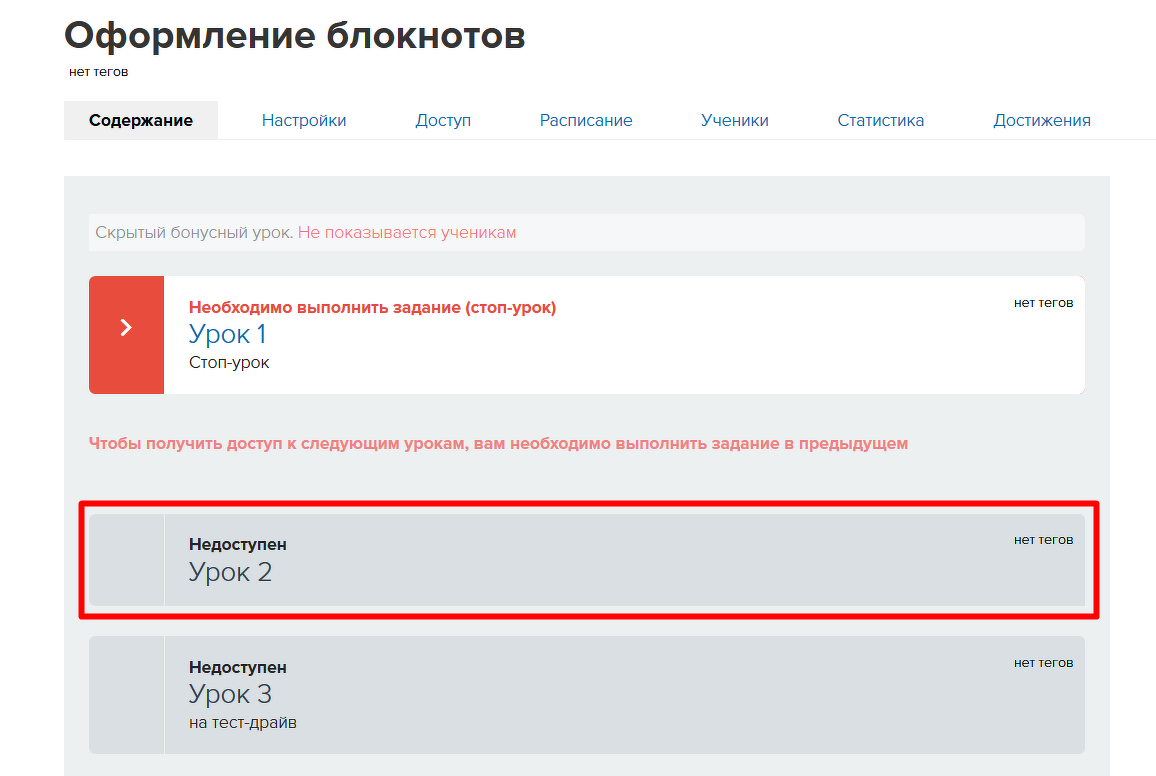Click the 'Чтобы получить доступ к следующим урокам' notice
The height and width of the screenshot is (776, 1156).
point(498,444)
